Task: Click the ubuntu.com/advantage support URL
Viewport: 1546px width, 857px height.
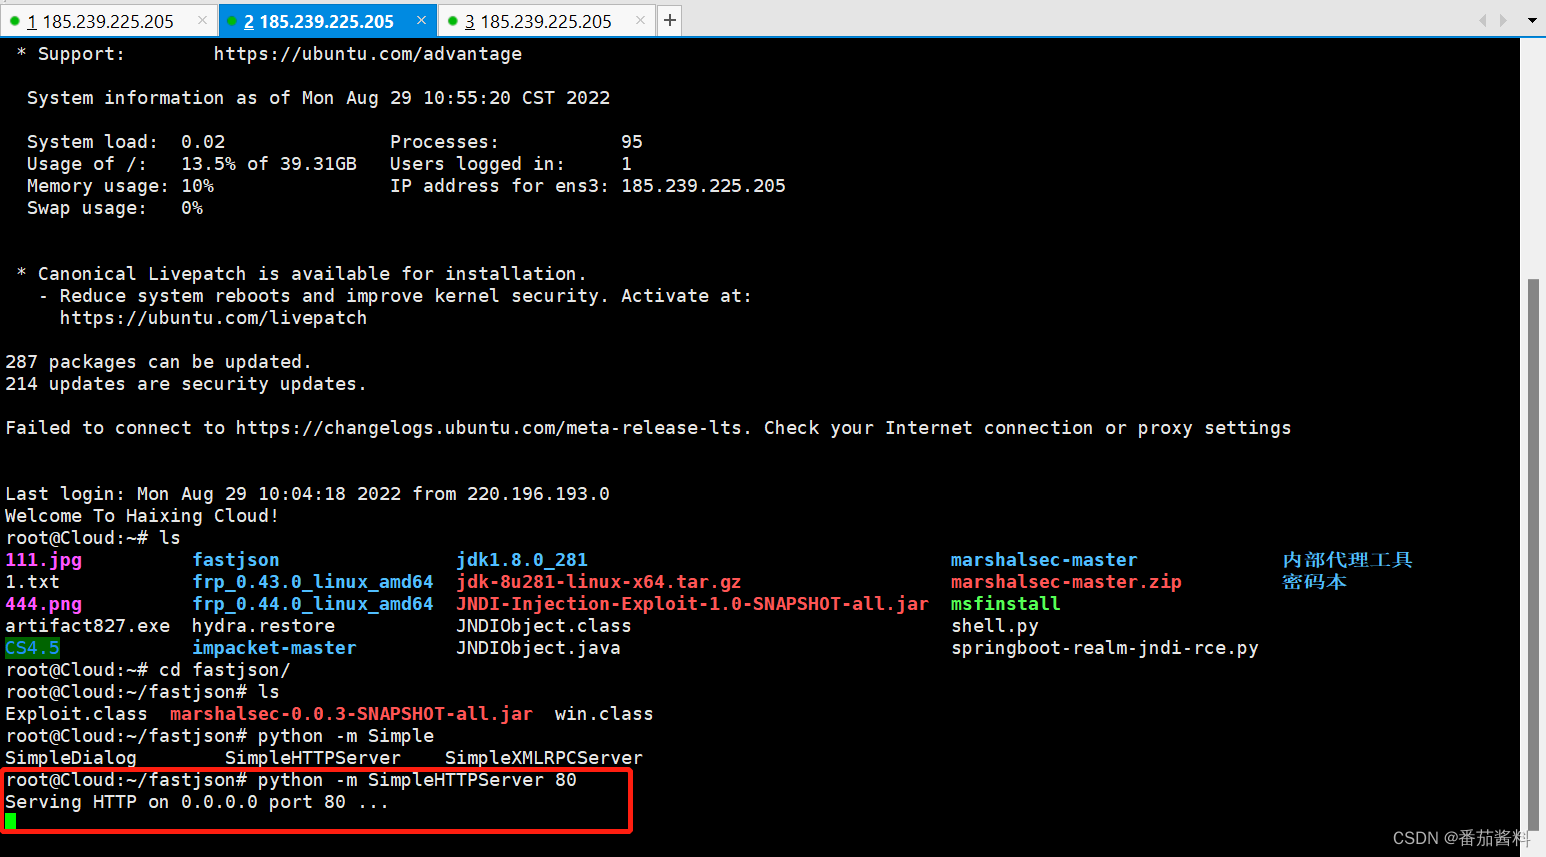Action: pyautogui.click(x=368, y=54)
